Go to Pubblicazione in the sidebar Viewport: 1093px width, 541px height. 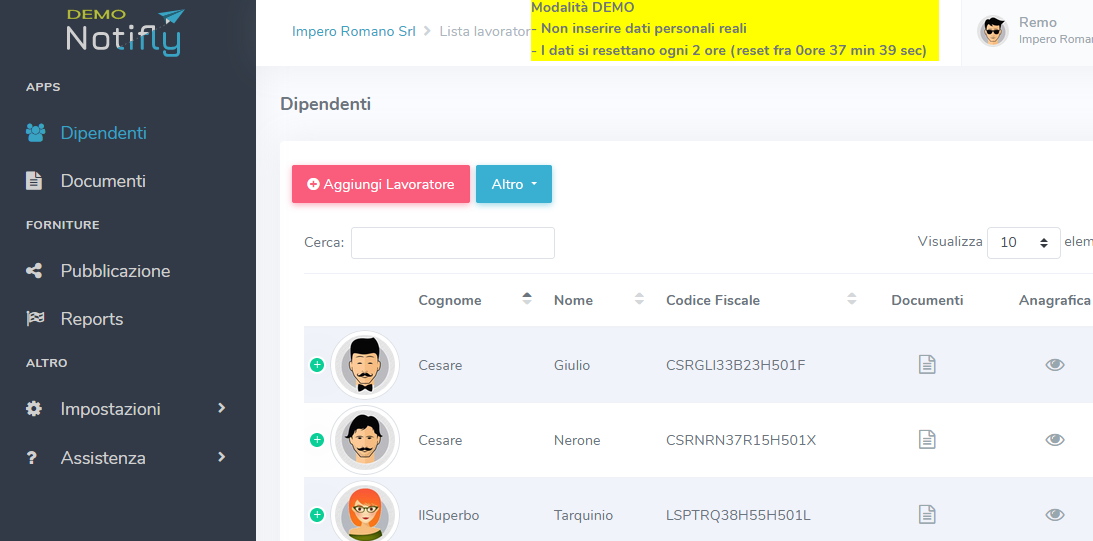coord(114,271)
